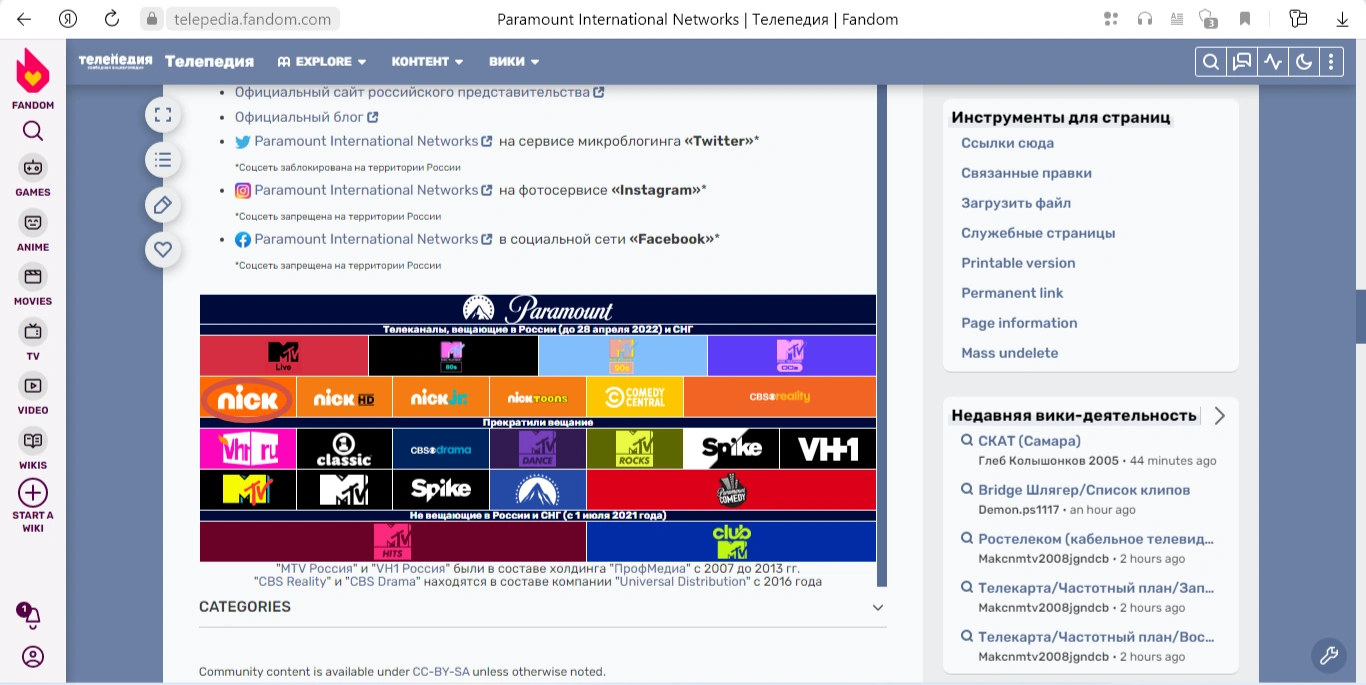Open the table of contents floating icon
The width and height of the screenshot is (1366, 685).
point(163,159)
